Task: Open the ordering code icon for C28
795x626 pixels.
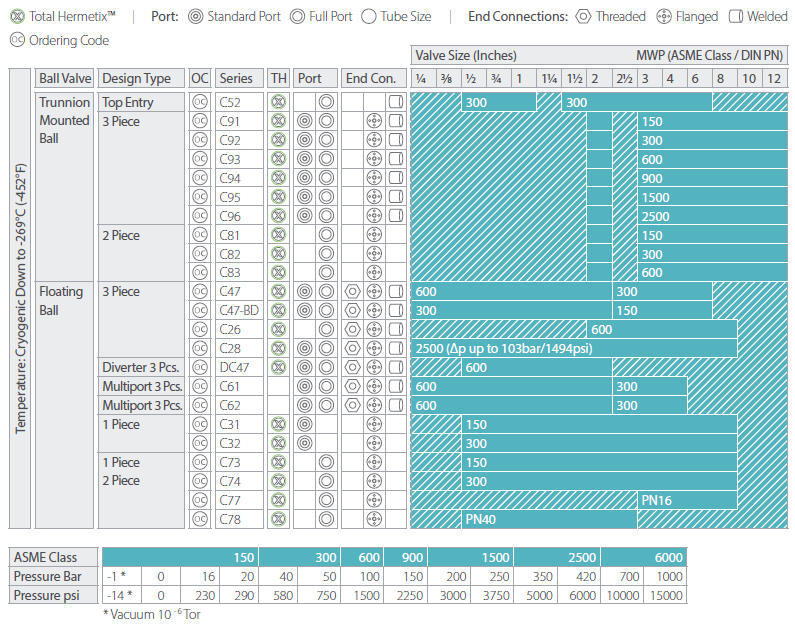Action: pyautogui.click(x=200, y=349)
